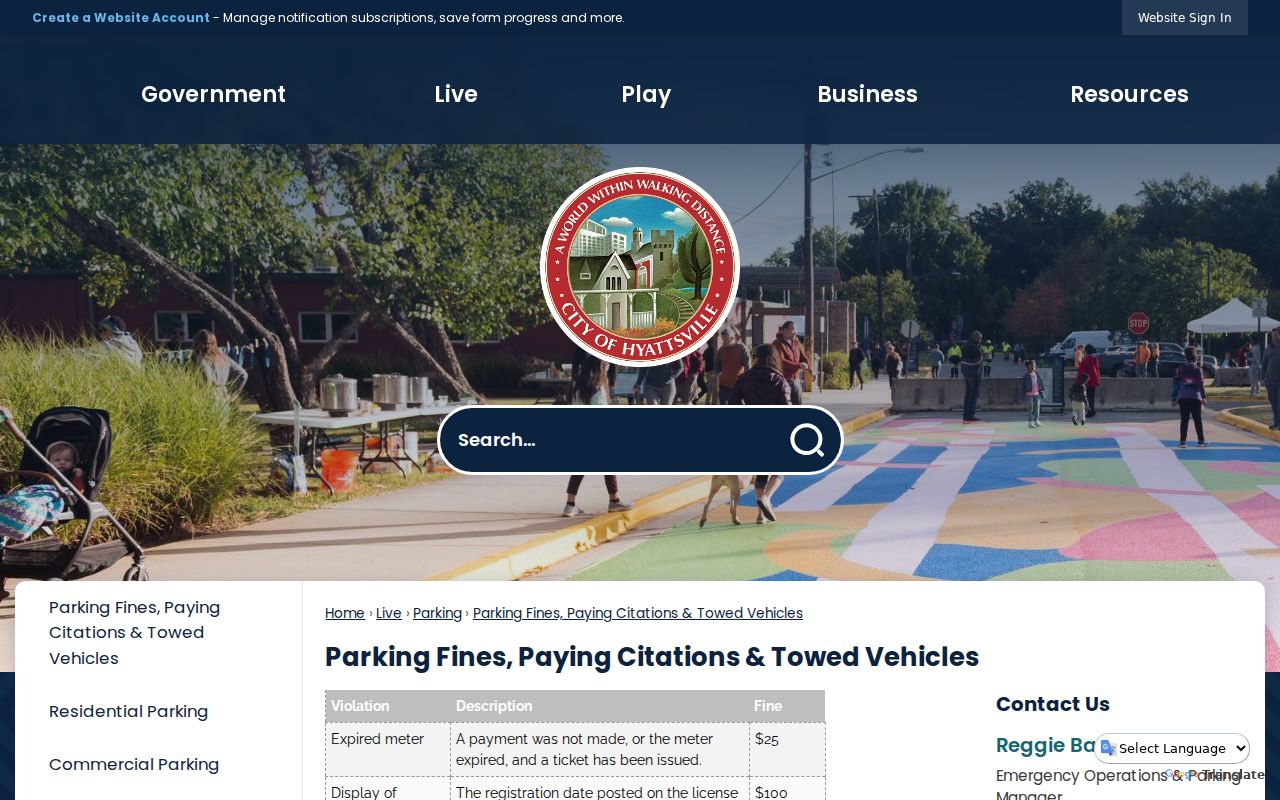
Task: Open the Resources menu
Action: [1129, 94]
